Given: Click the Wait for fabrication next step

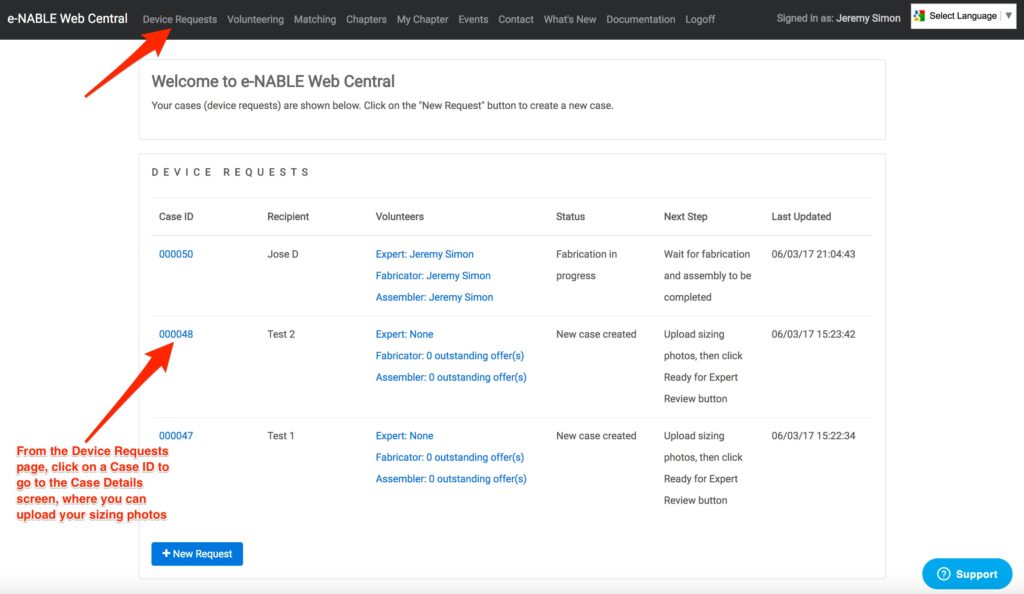Looking at the screenshot, I should pyautogui.click(x=707, y=275).
